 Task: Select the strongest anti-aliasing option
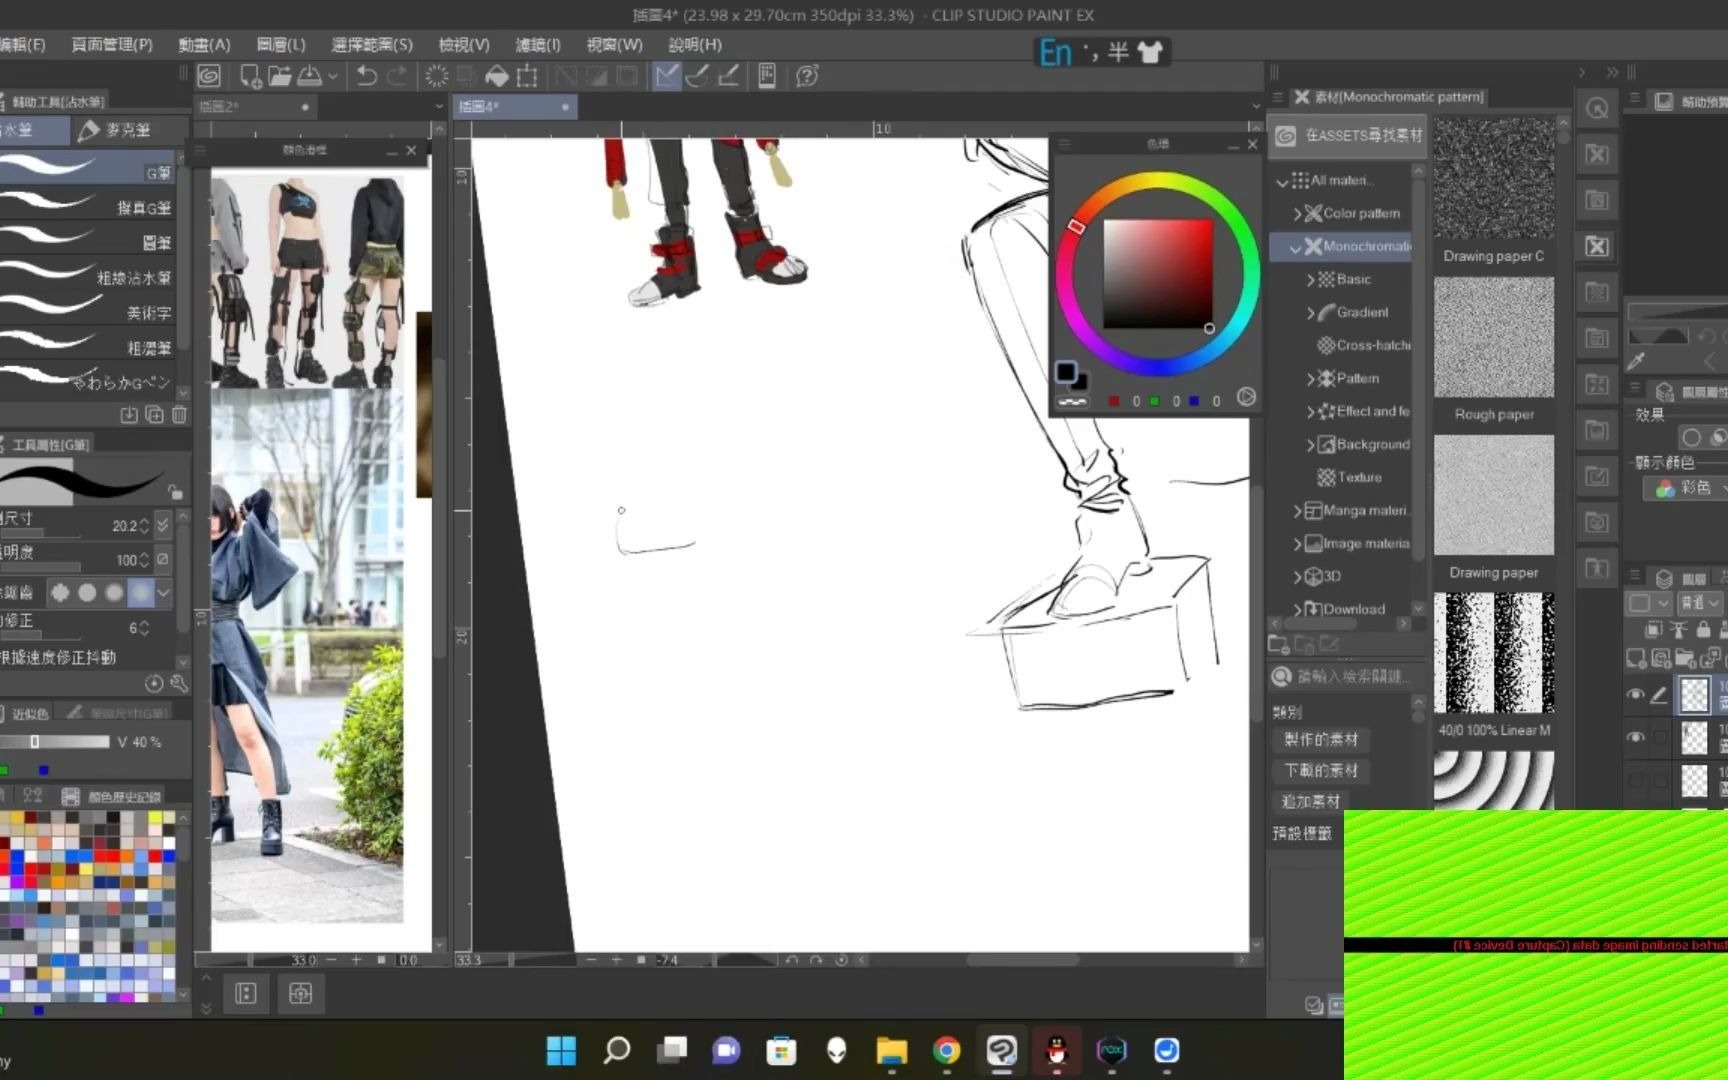[141, 593]
